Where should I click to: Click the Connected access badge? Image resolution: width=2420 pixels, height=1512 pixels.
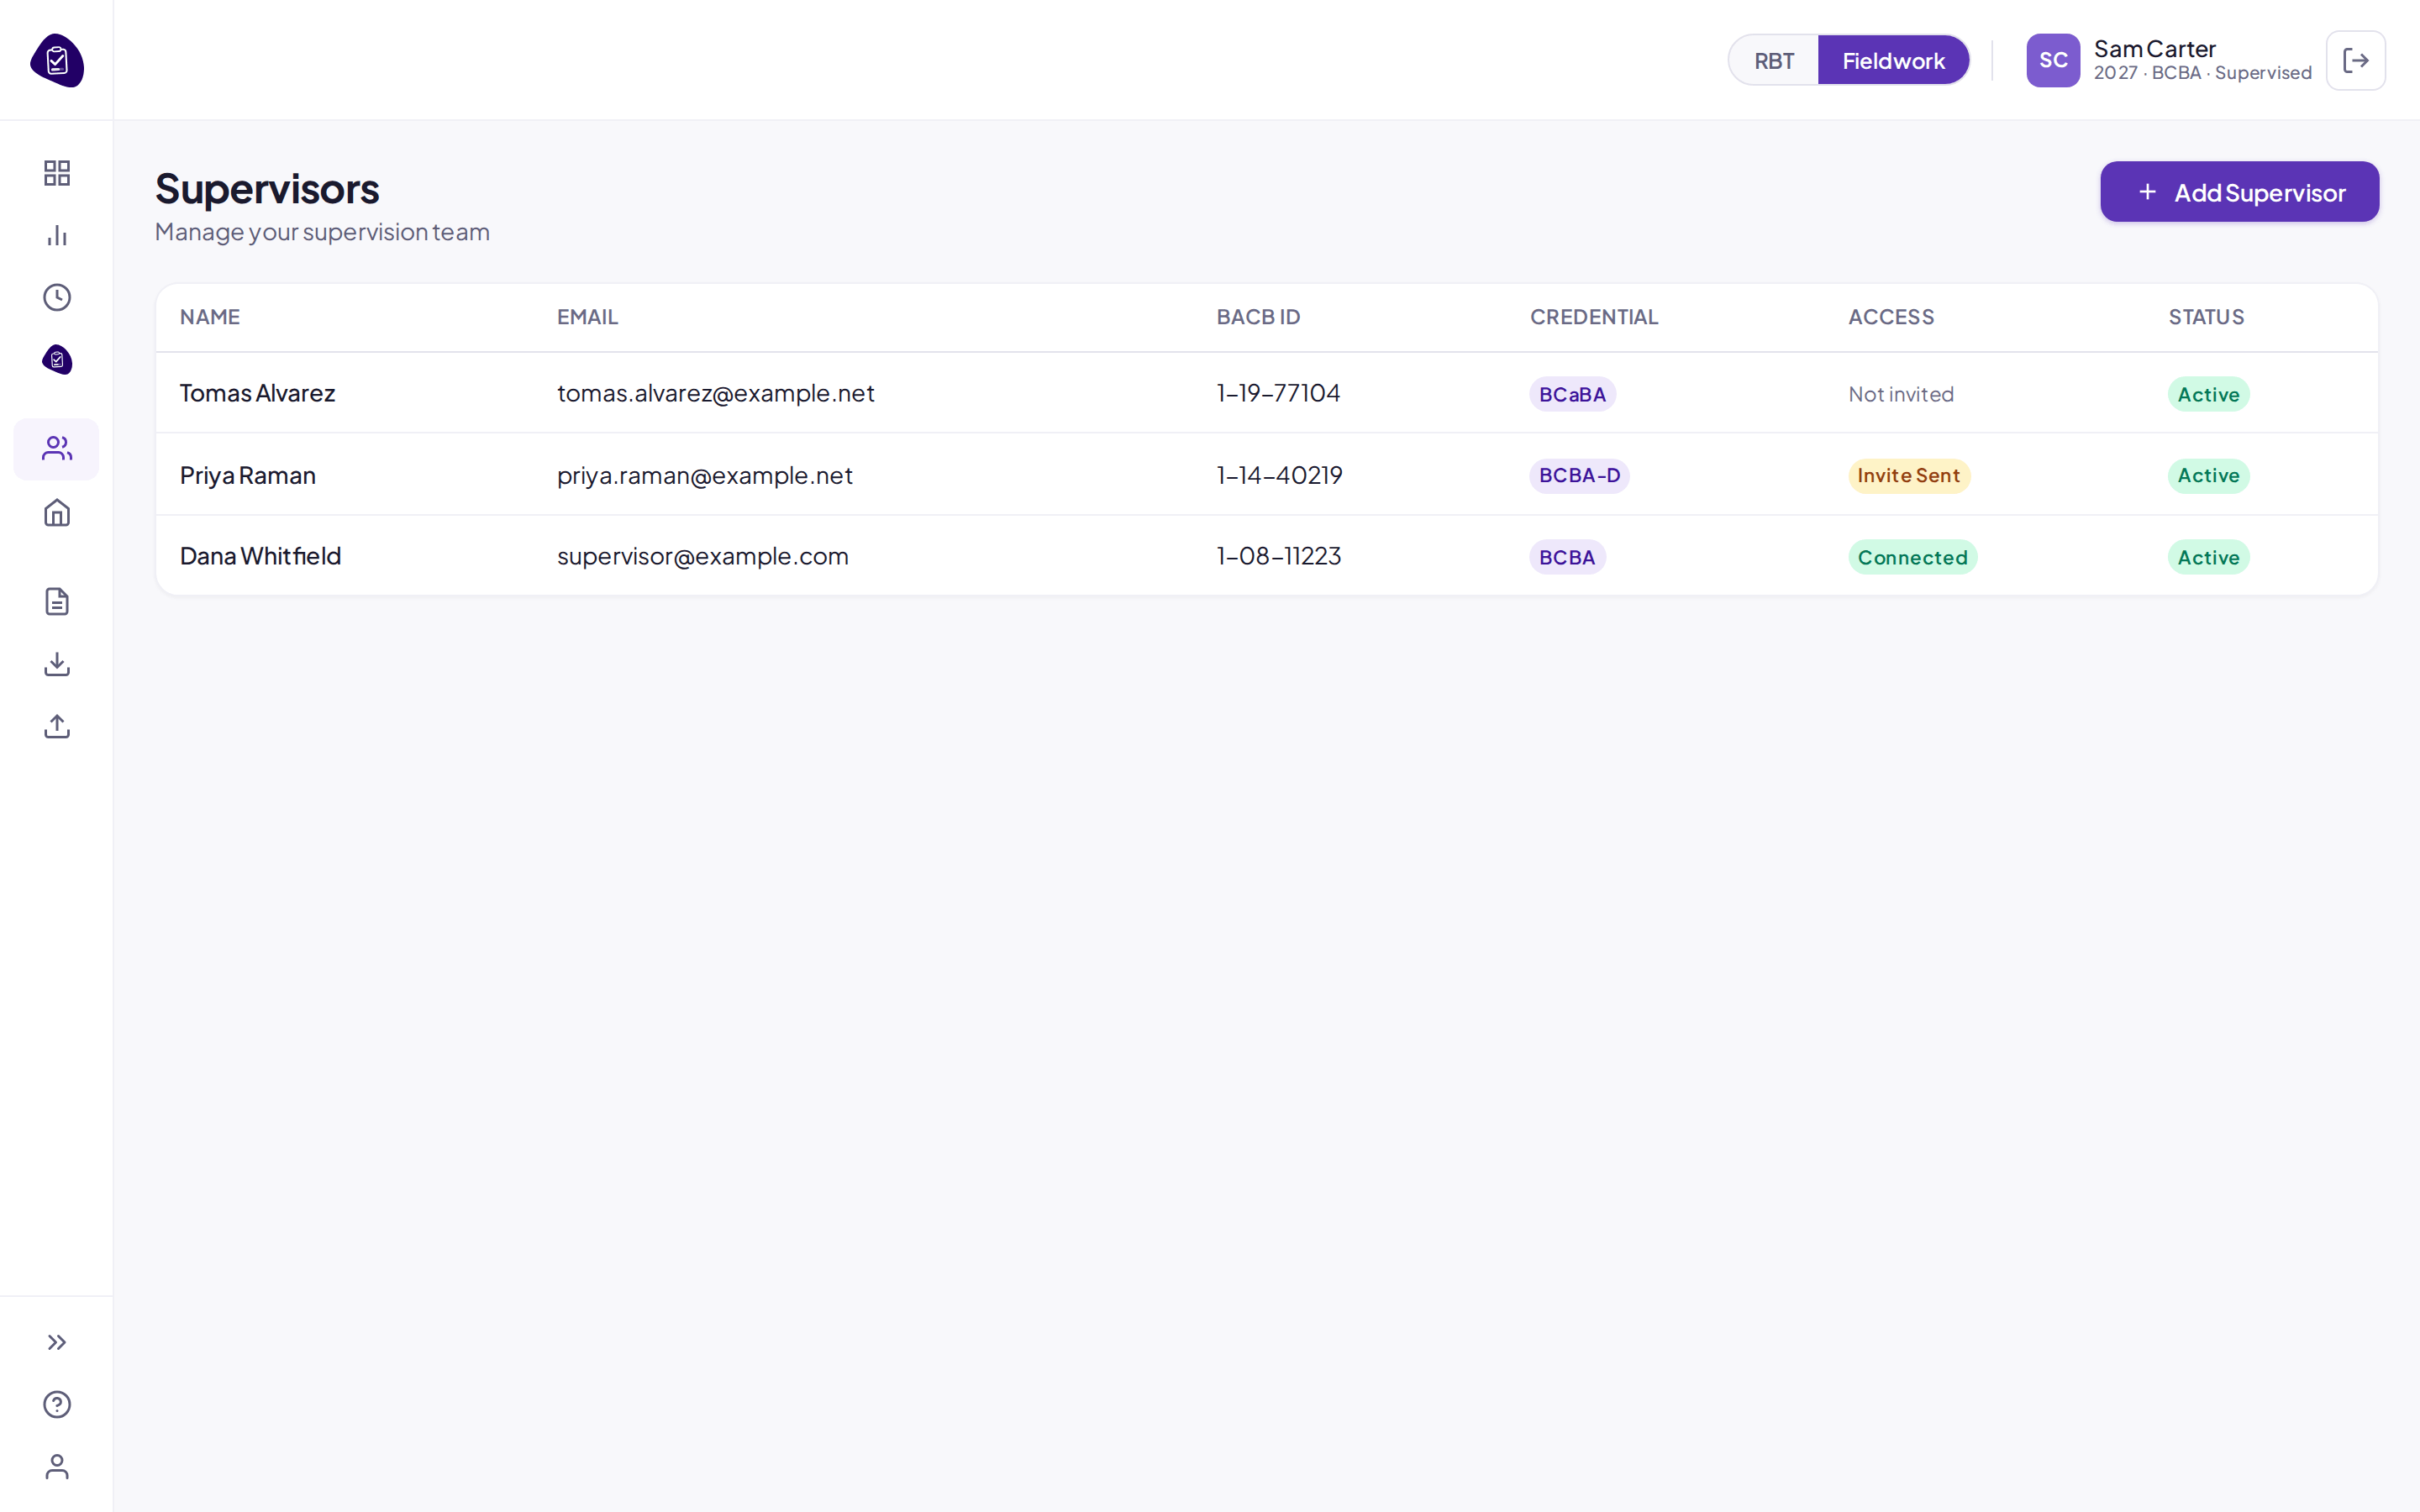click(1912, 557)
